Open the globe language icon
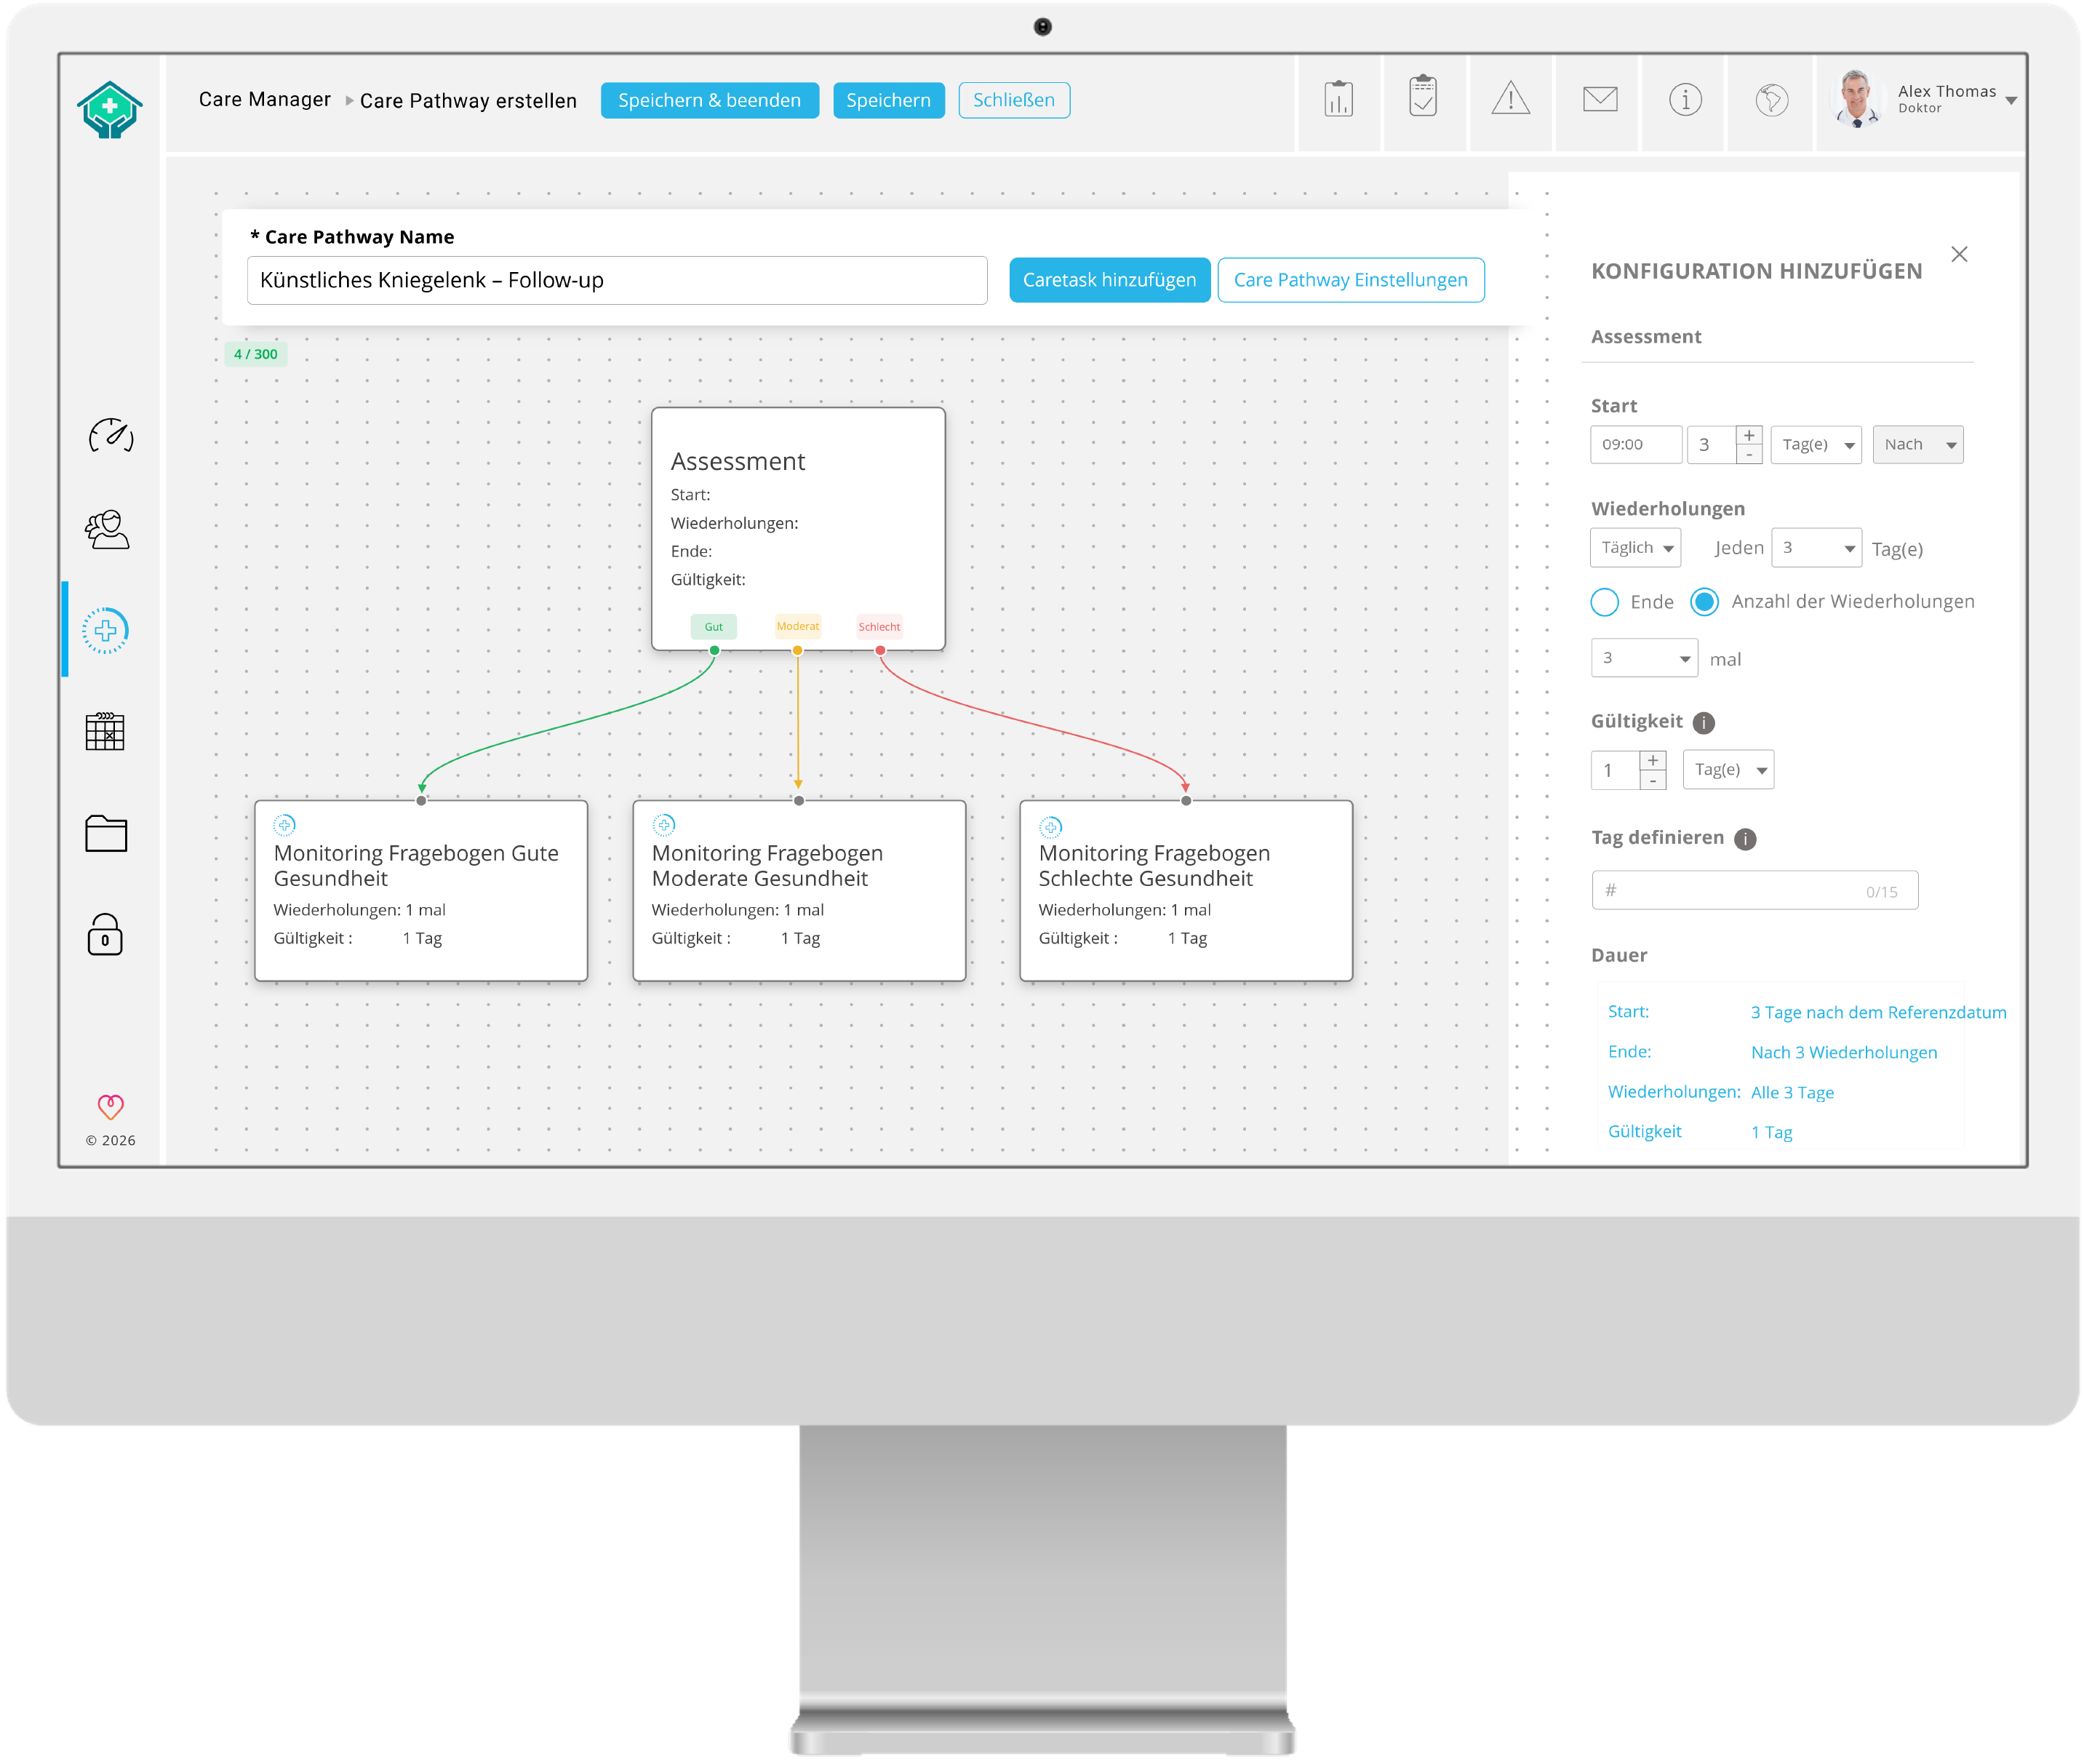The width and height of the screenshot is (2084, 1764). click(1771, 99)
